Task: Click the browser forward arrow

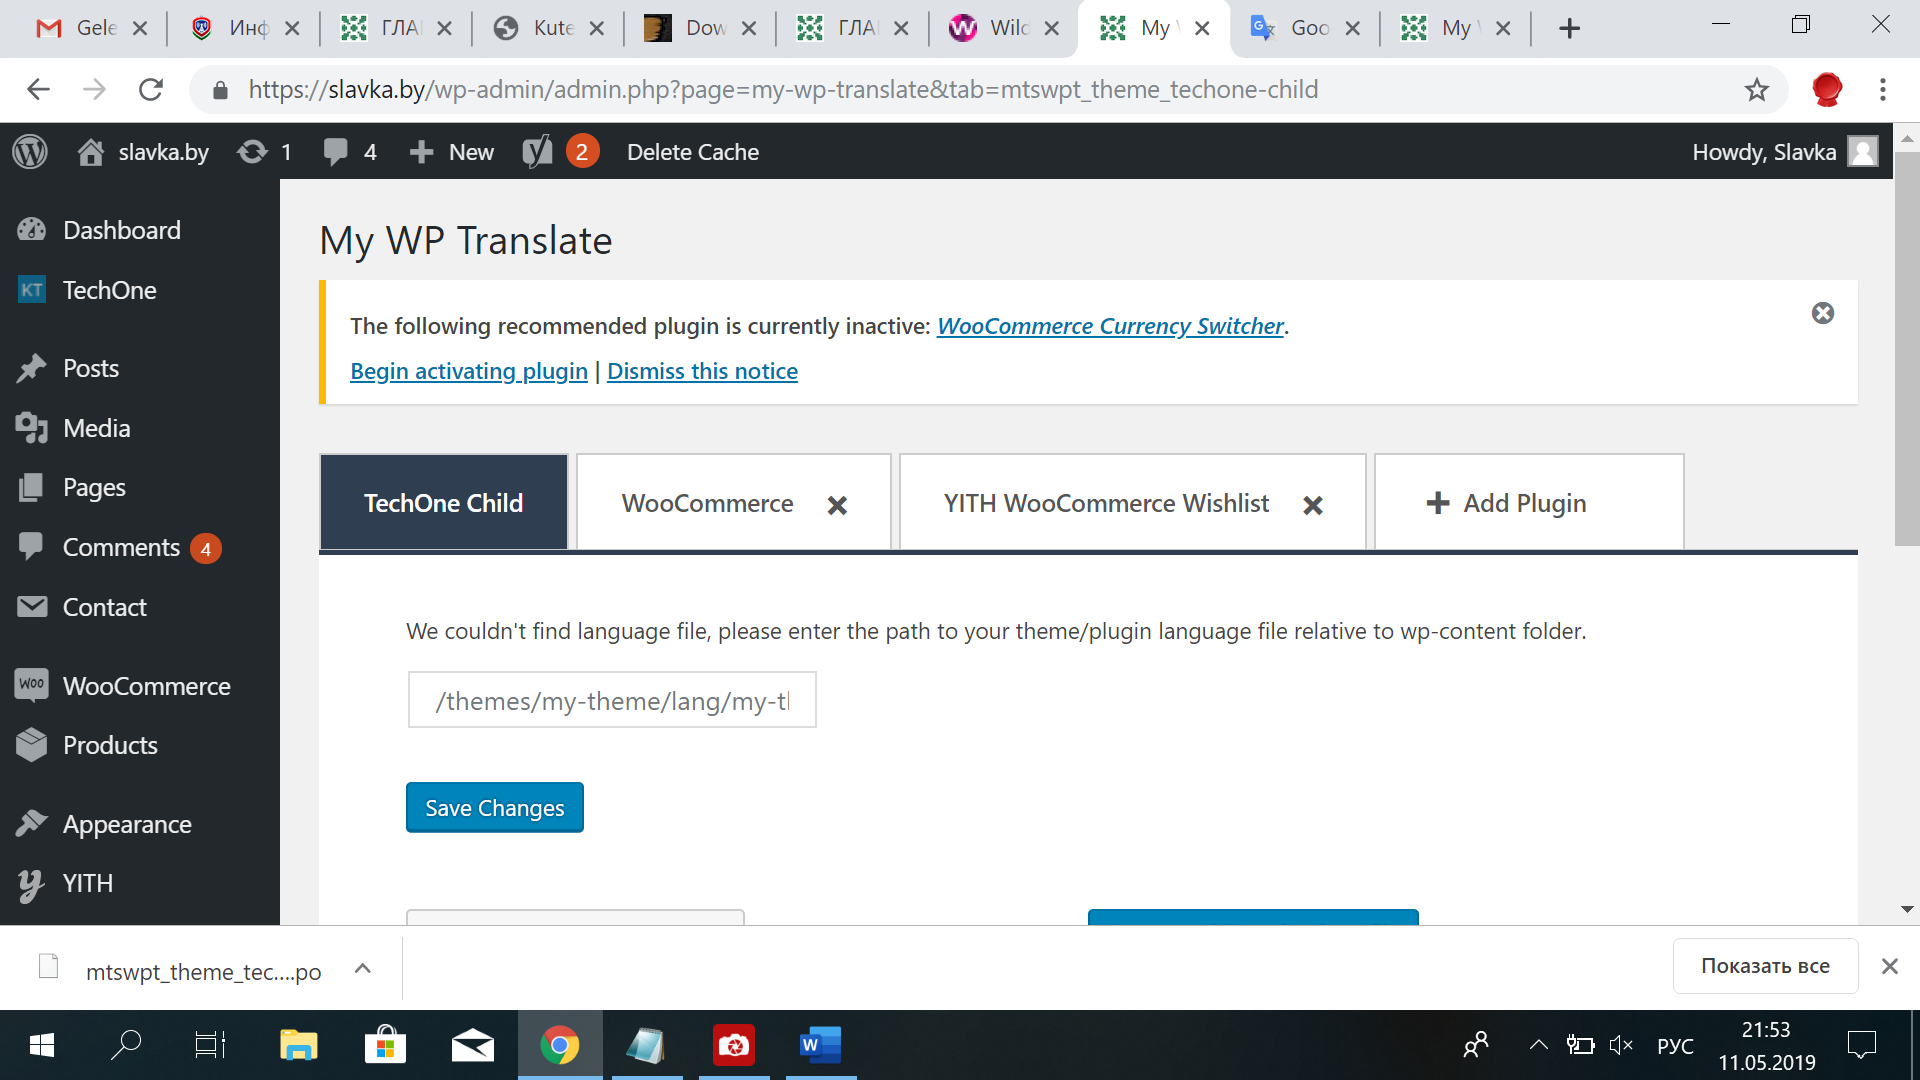Action: pos(94,90)
